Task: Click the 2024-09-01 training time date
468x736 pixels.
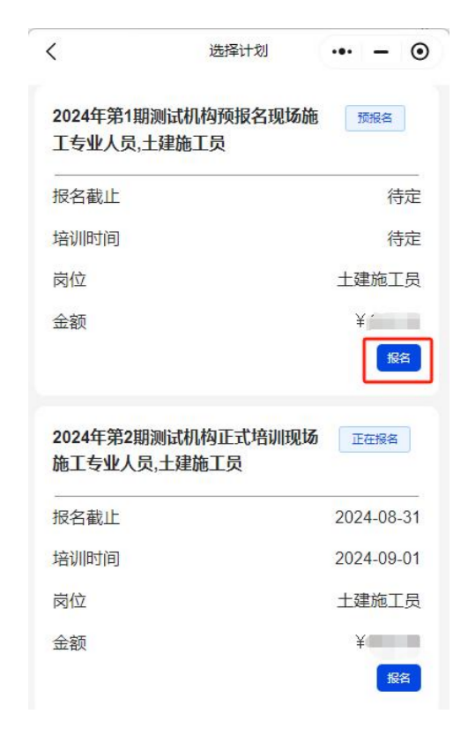Action: [377, 559]
